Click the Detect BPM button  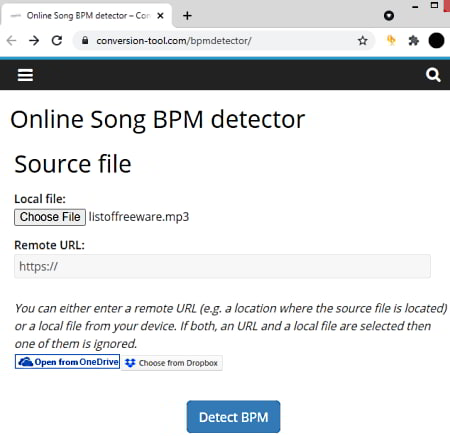[233, 417]
